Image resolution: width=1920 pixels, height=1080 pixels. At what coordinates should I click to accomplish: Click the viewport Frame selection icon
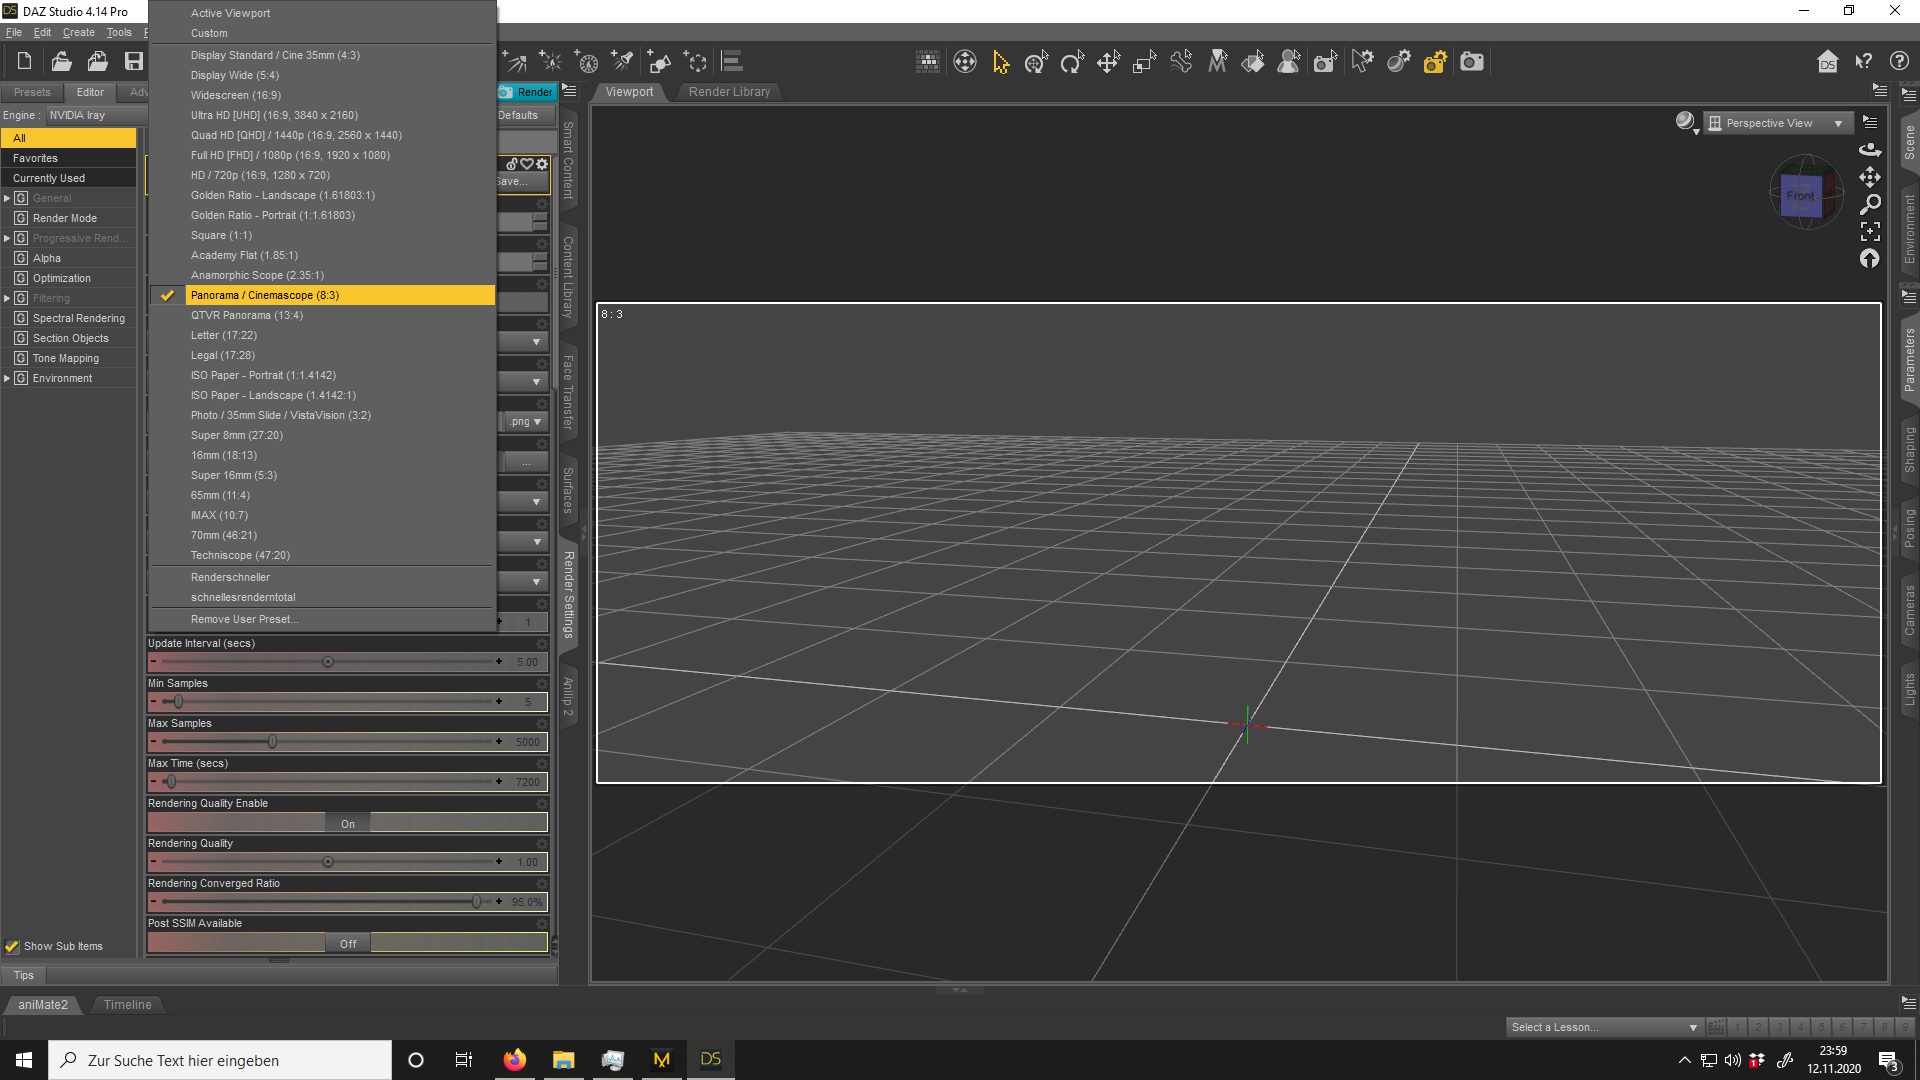(x=1870, y=231)
